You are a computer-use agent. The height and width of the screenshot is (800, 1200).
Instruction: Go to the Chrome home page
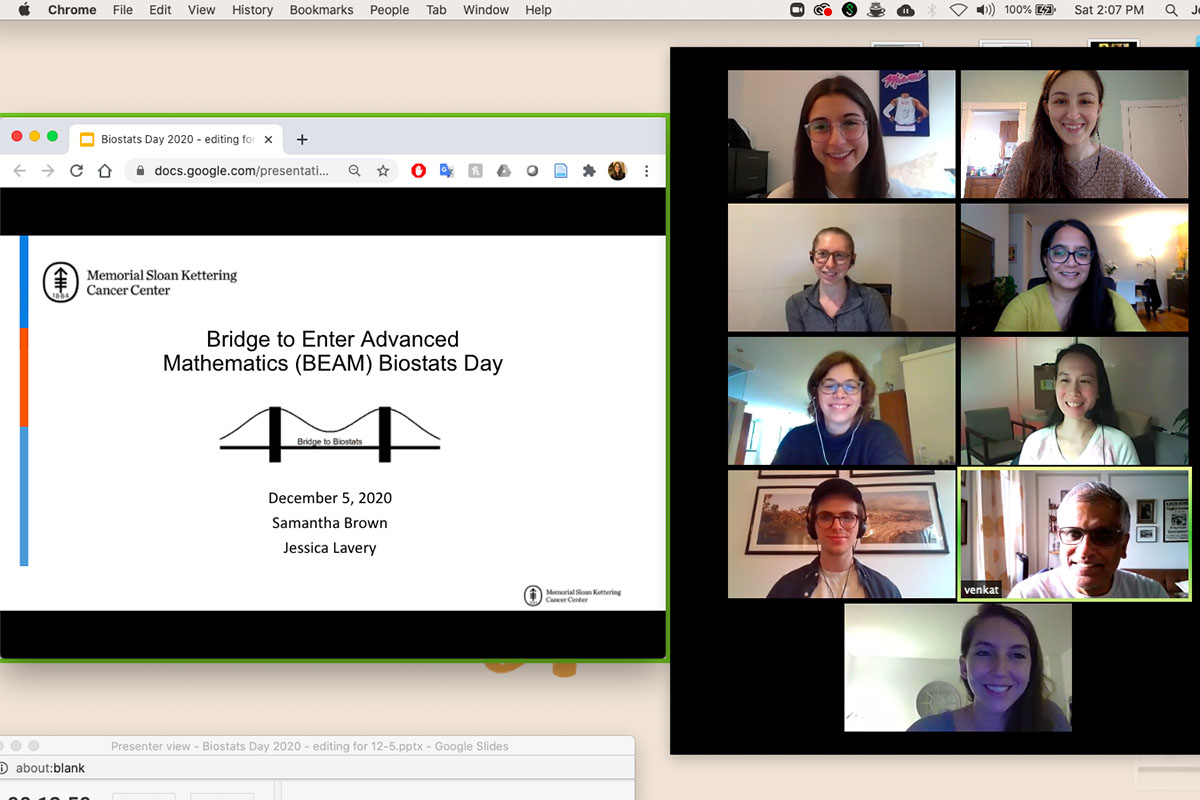(104, 171)
